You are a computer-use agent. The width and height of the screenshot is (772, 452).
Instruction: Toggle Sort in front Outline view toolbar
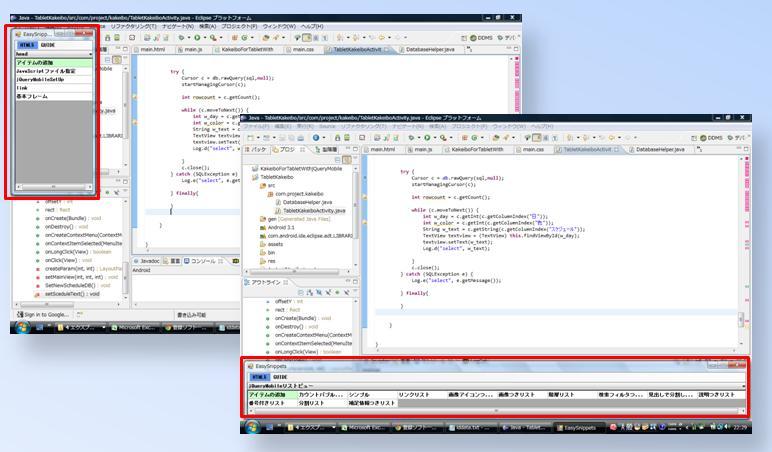click(x=310, y=292)
